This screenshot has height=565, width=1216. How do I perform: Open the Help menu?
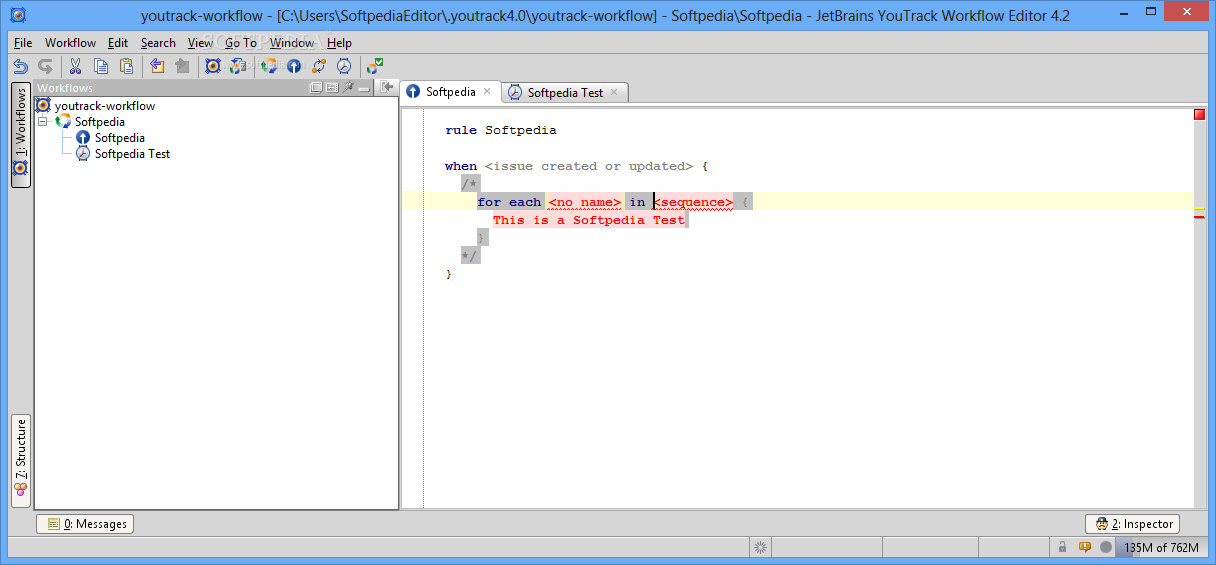pyautogui.click(x=339, y=43)
